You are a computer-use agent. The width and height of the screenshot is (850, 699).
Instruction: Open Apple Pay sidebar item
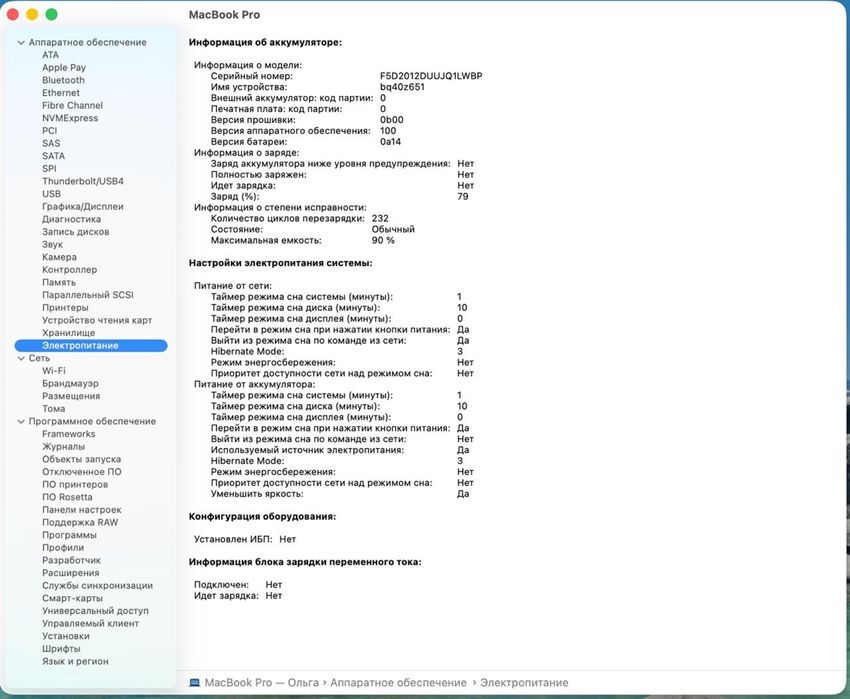coord(64,67)
